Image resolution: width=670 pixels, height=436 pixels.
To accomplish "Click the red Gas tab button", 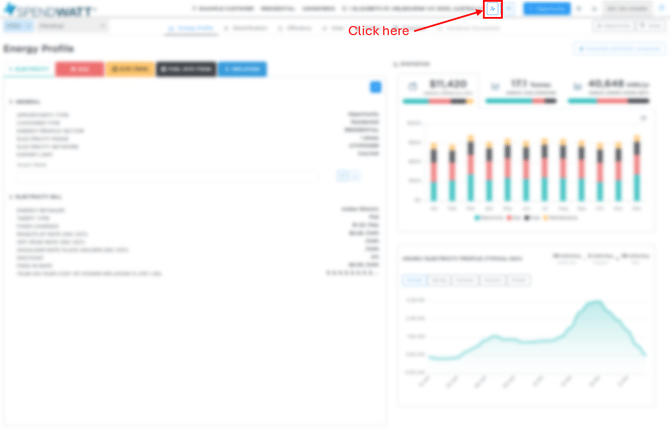I will coord(79,69).
